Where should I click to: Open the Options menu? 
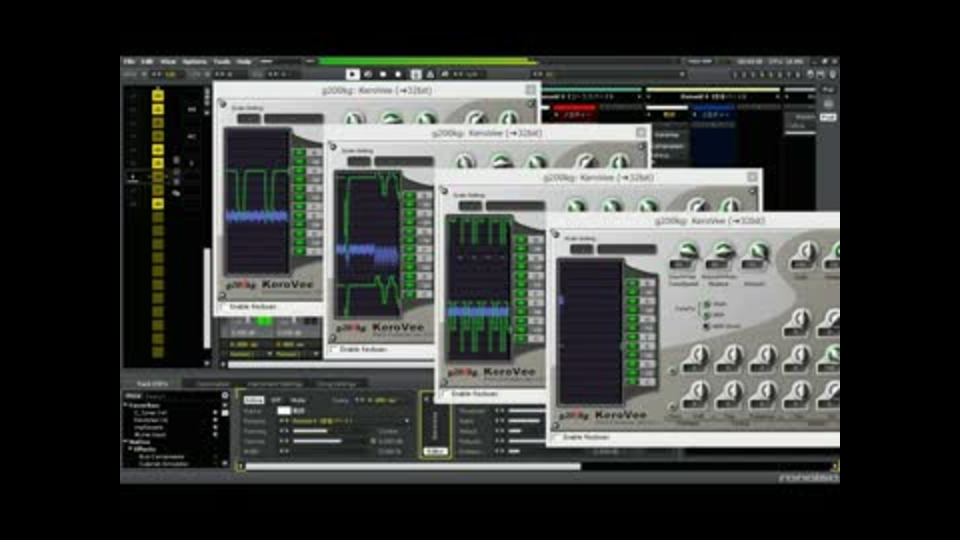pos(195,61)
